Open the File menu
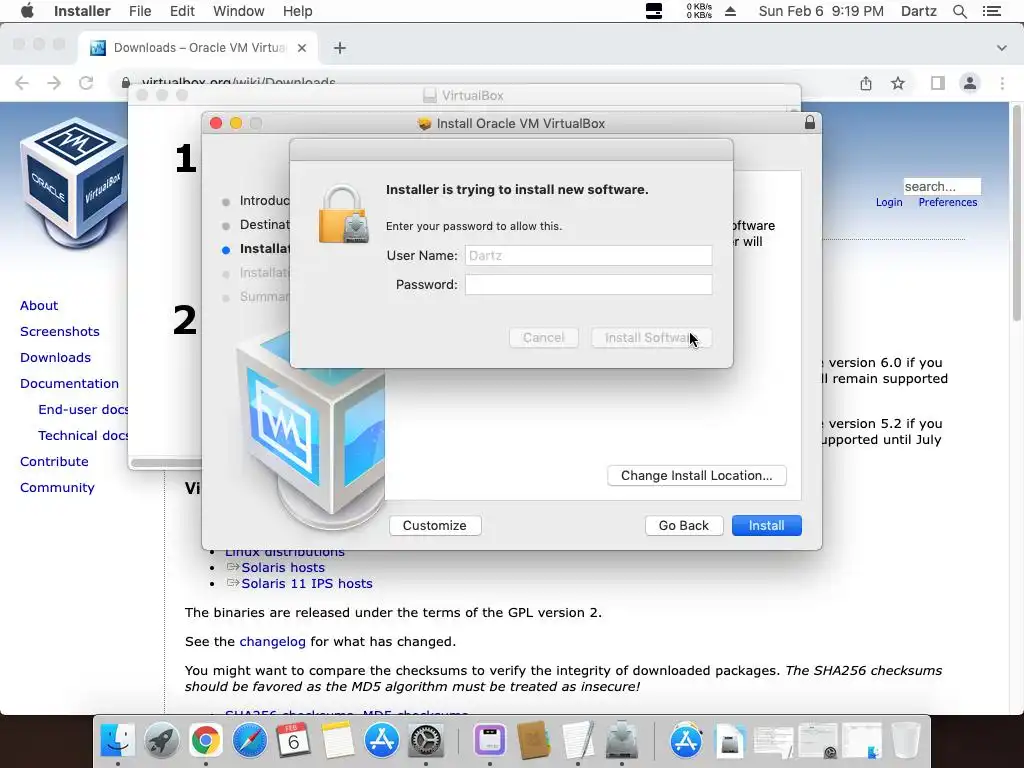 pos(140,11)
